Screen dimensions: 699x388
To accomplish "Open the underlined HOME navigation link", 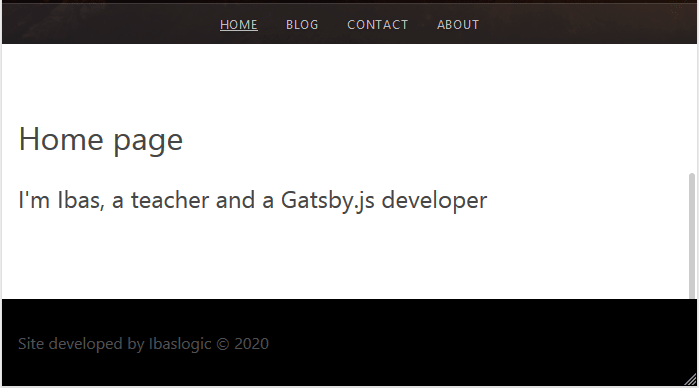I will [x=238, y=25].
